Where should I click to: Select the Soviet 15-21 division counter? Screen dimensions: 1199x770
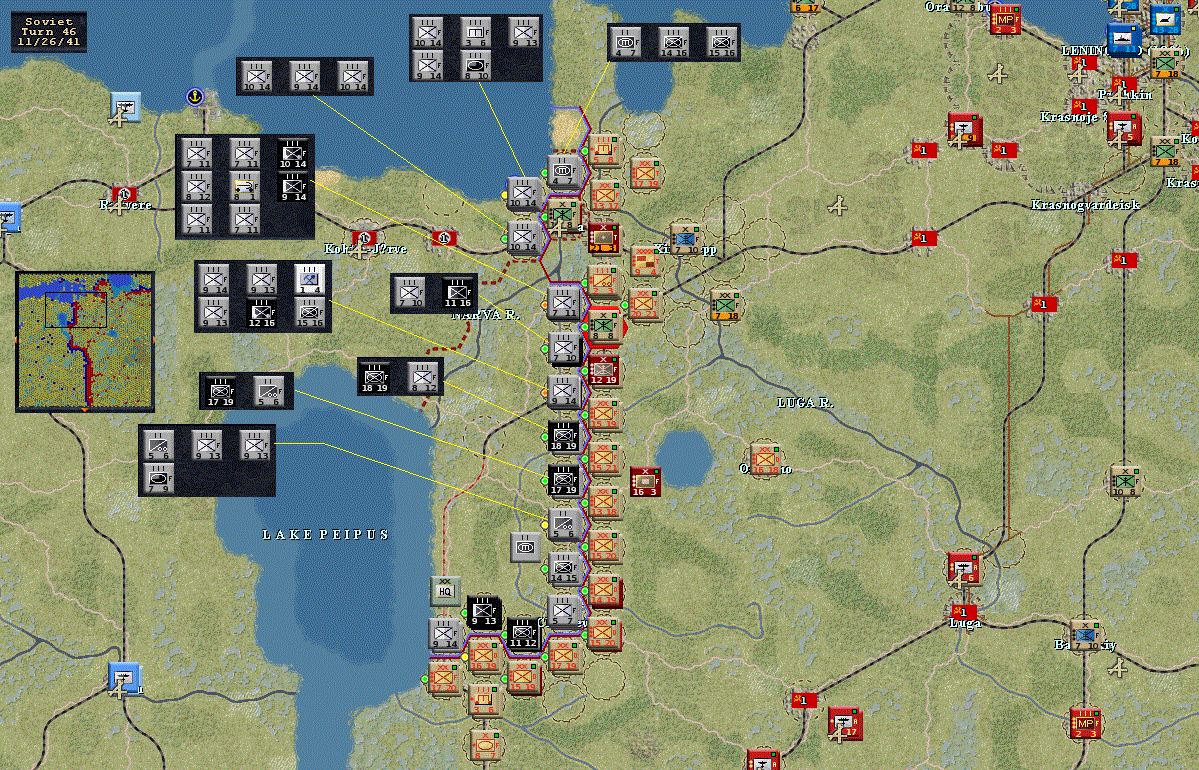click(x=604, y=458)
